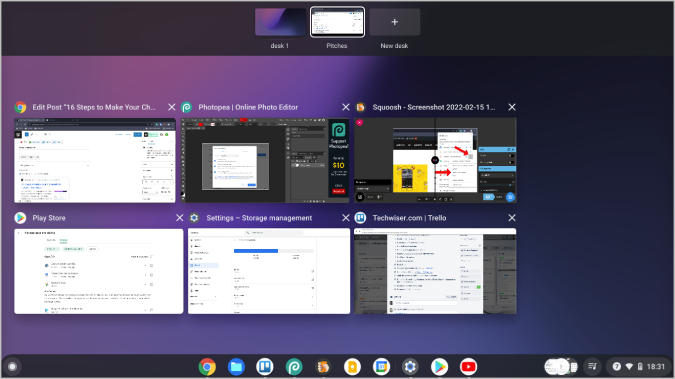Click Trello icon beside Techwiser.com title

pos(360,218)
